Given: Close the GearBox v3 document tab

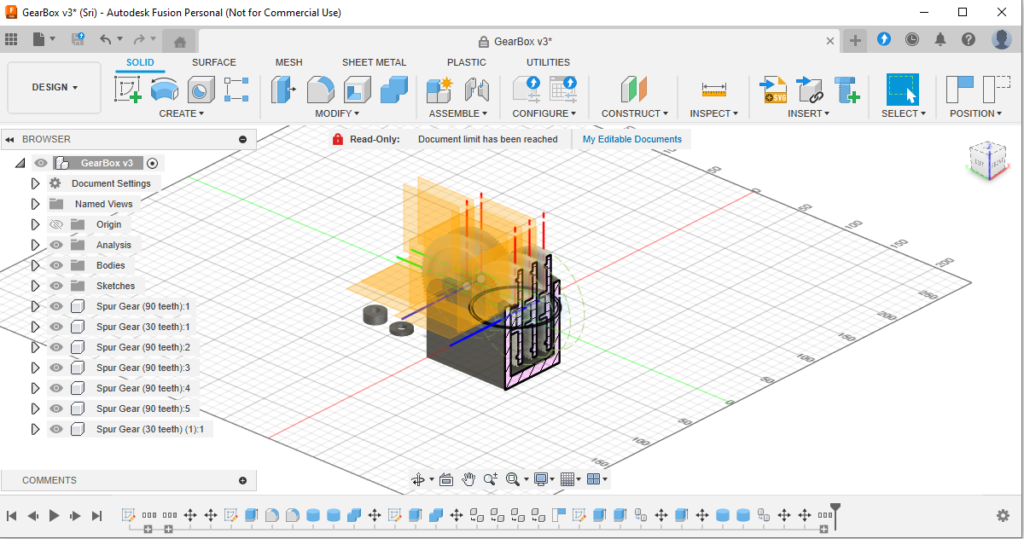Looking at the screenshot, I should pos(830,41).
